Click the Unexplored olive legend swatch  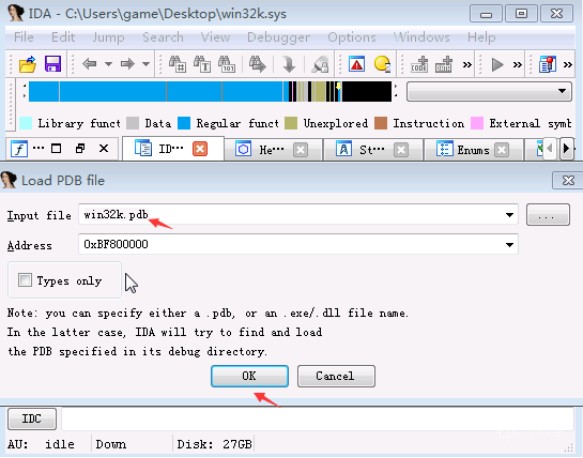[291, 123]
